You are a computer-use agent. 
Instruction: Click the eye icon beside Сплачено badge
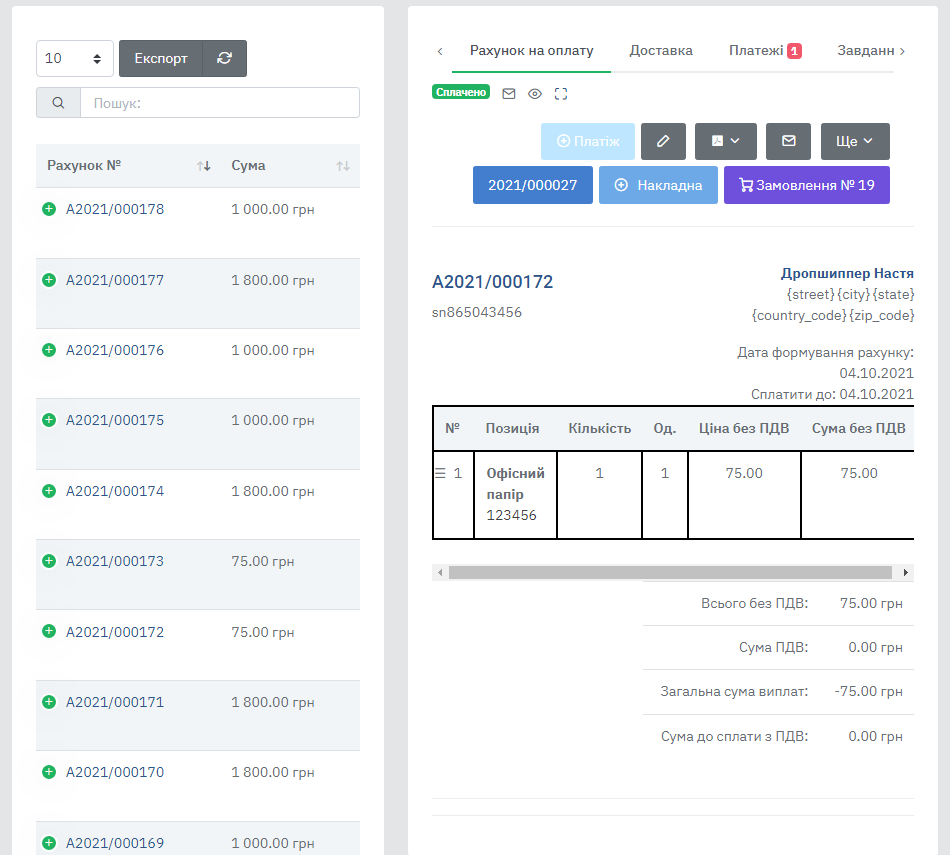535,94
